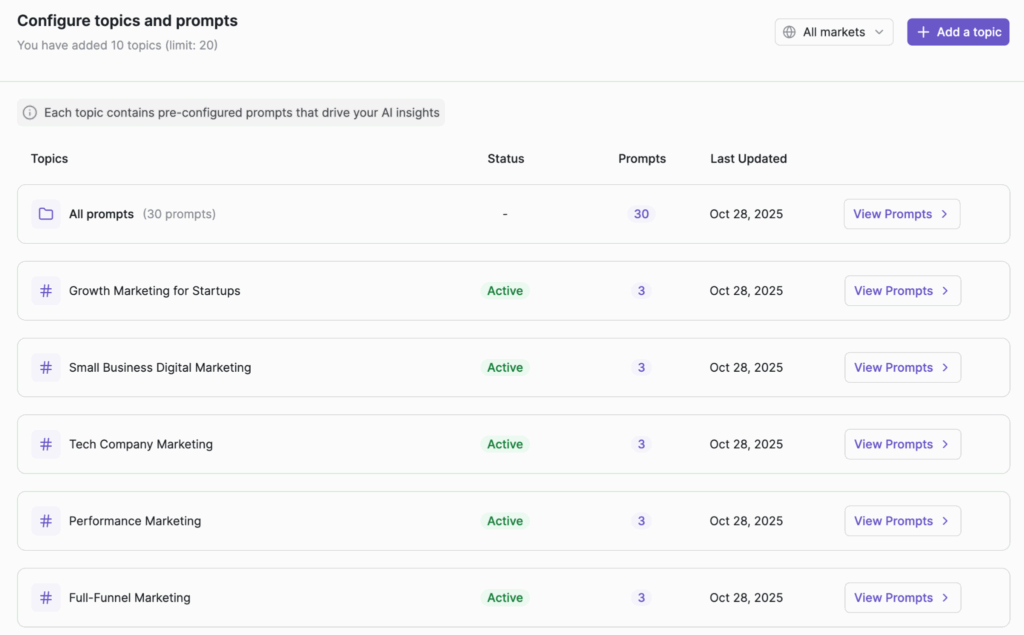Click the info icon in the prompts notice
Screen dimensions: 1024x635
point(30,113)
